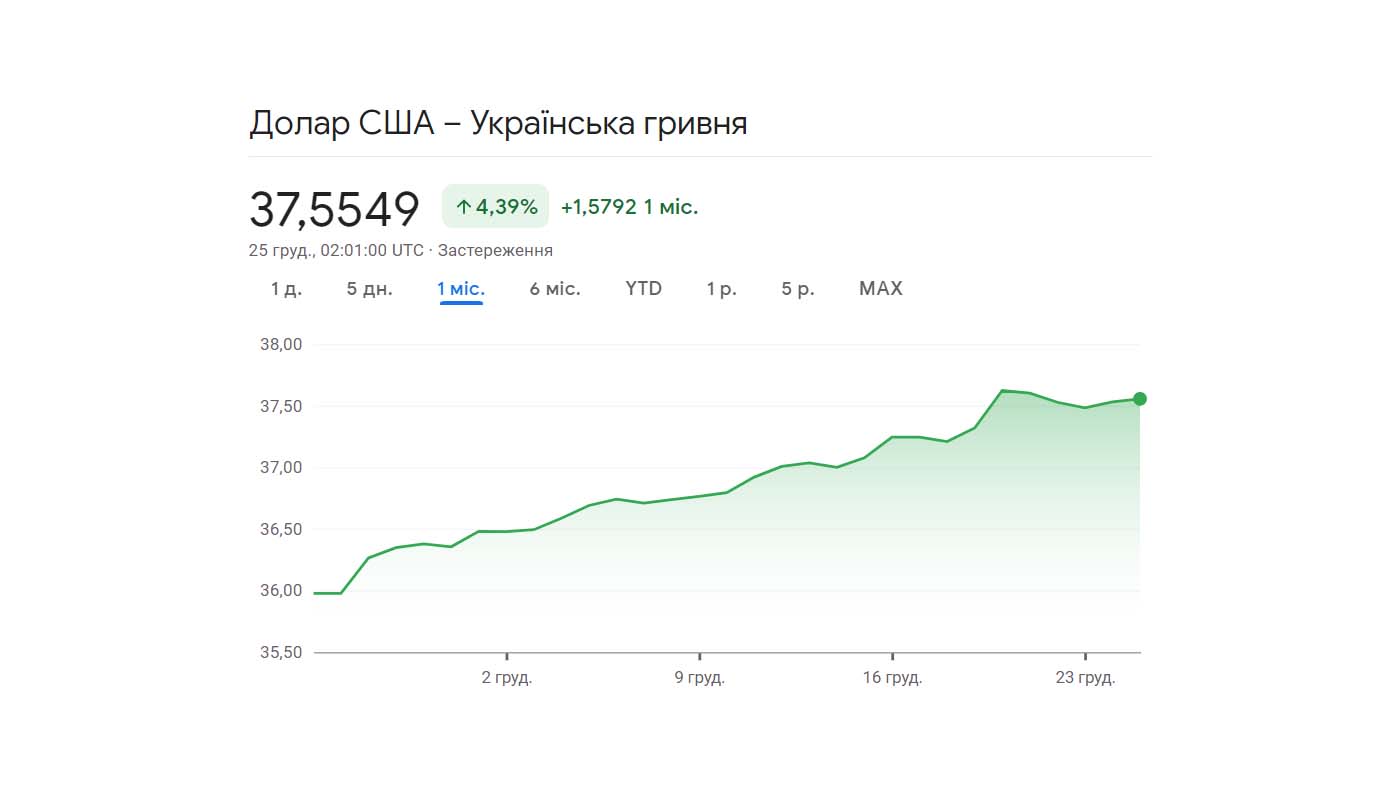Select the MAX range tab
The height and width of the screenshot is (800, 1400).
(x=881, y=289)
